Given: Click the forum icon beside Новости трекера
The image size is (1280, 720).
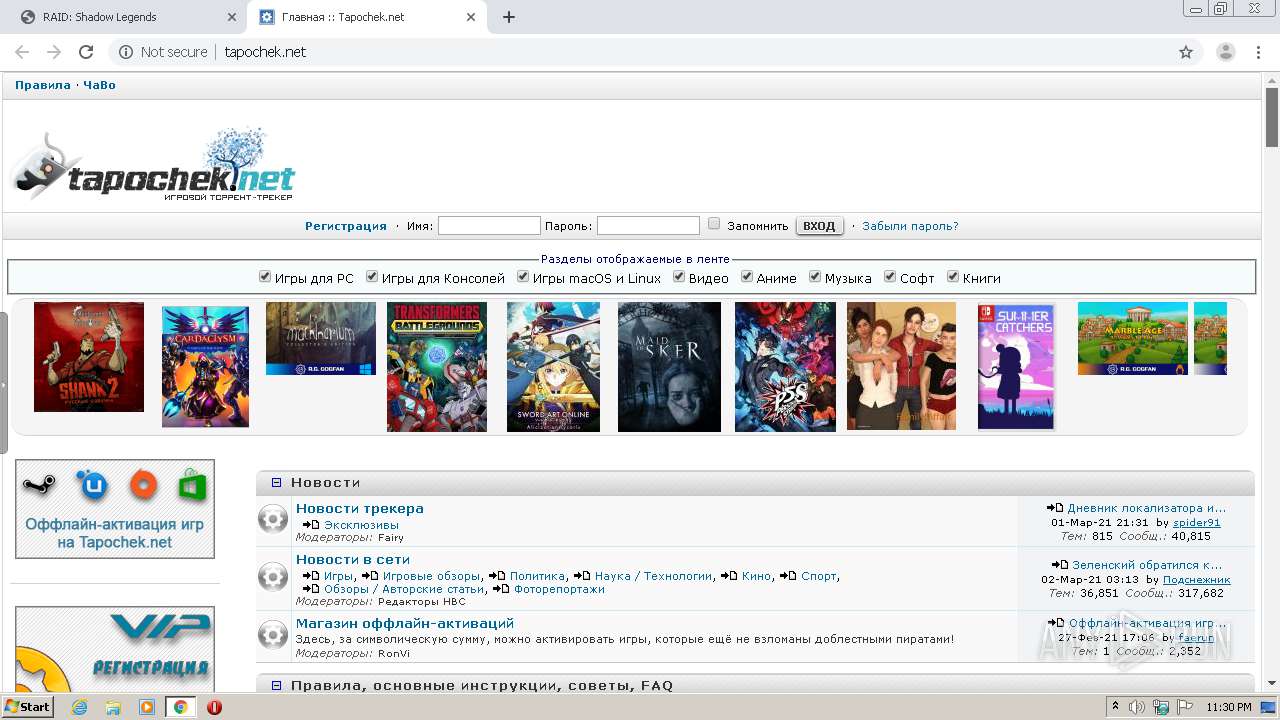Looking at the screenshot, I should point(273,518).
